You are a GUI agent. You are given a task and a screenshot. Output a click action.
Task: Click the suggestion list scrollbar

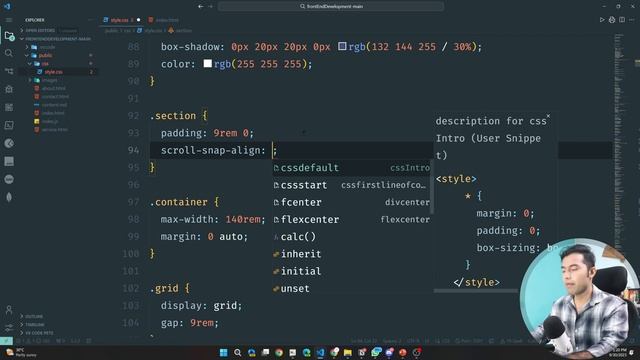pyautogui.click(x=432, y=187)
